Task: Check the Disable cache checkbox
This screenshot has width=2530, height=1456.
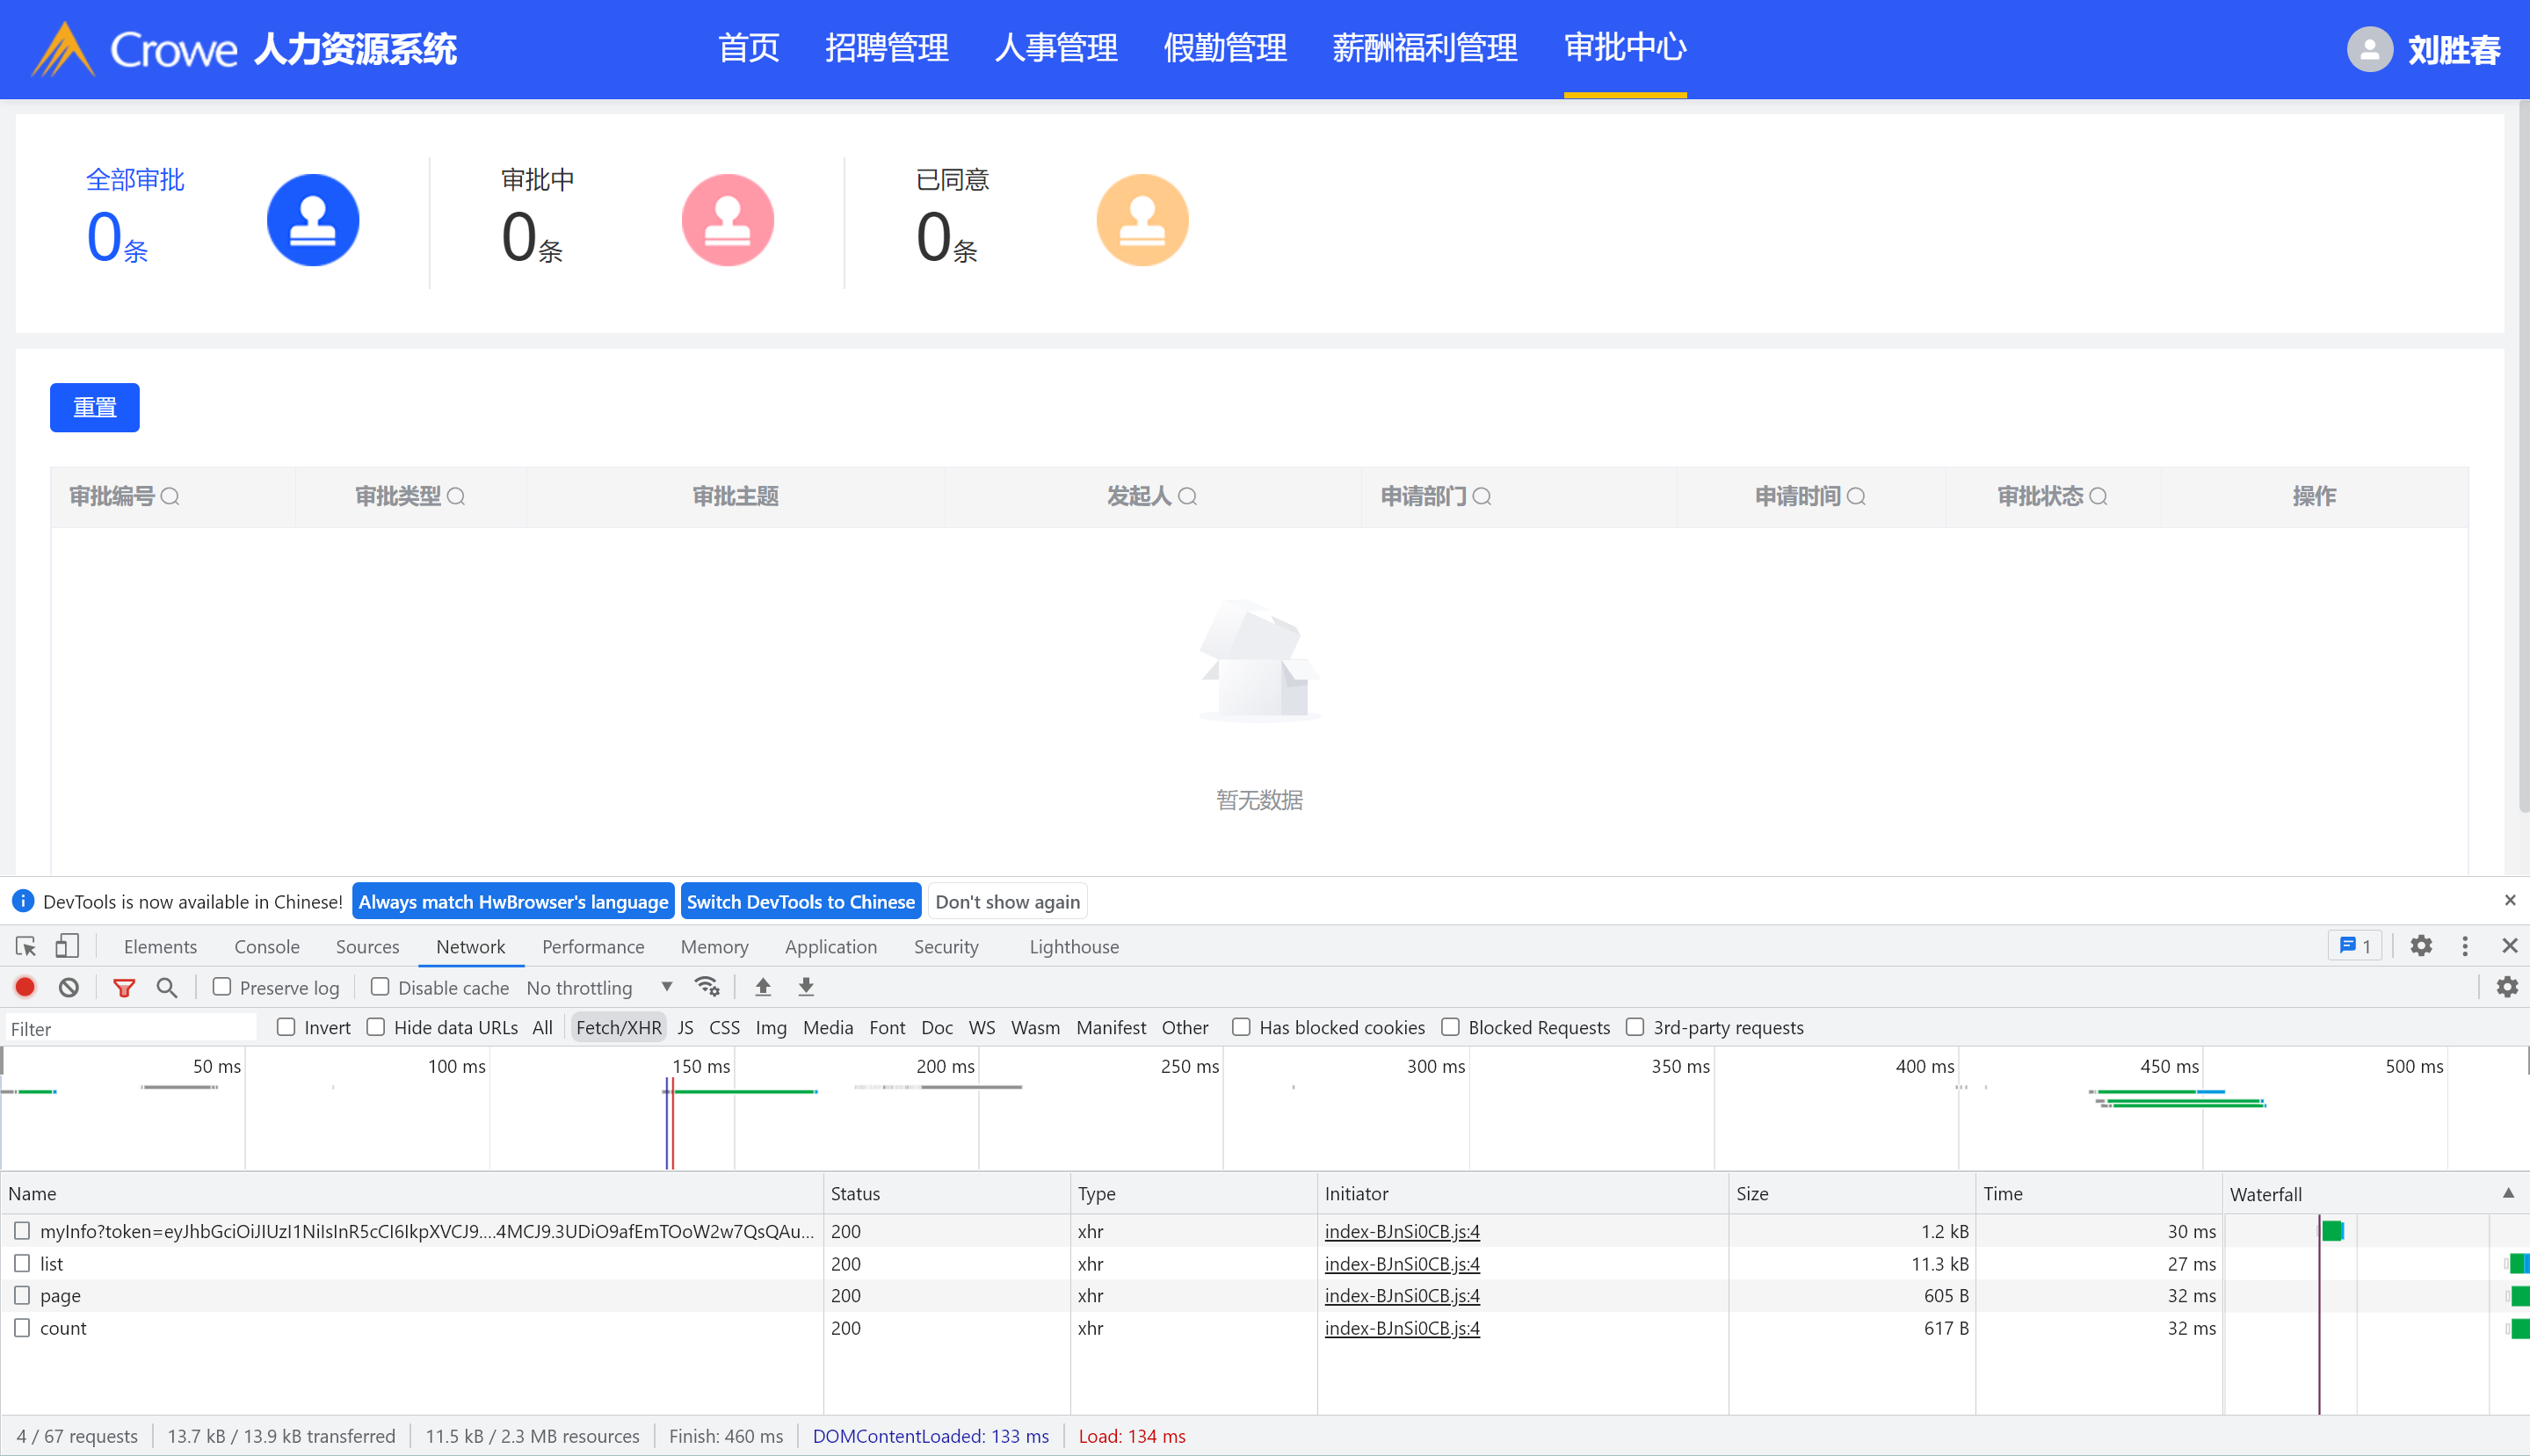Action: (380, 987)
